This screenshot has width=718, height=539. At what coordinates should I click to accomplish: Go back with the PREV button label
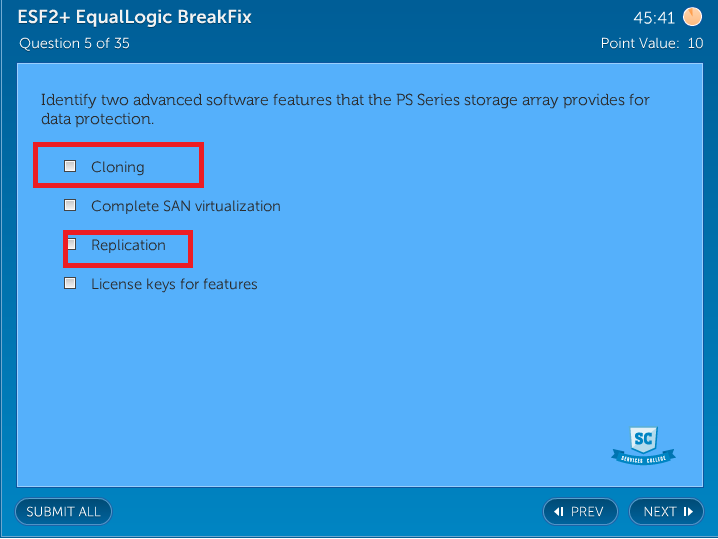[x=587, y=512]
